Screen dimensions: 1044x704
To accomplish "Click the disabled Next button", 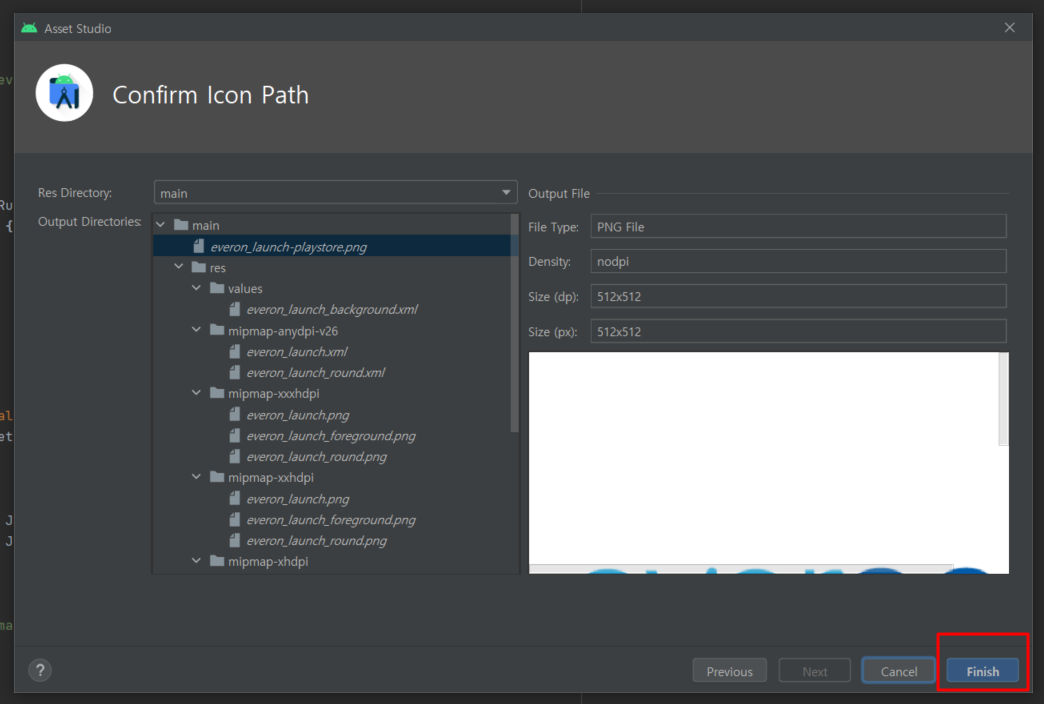I will tap(814, 671).
